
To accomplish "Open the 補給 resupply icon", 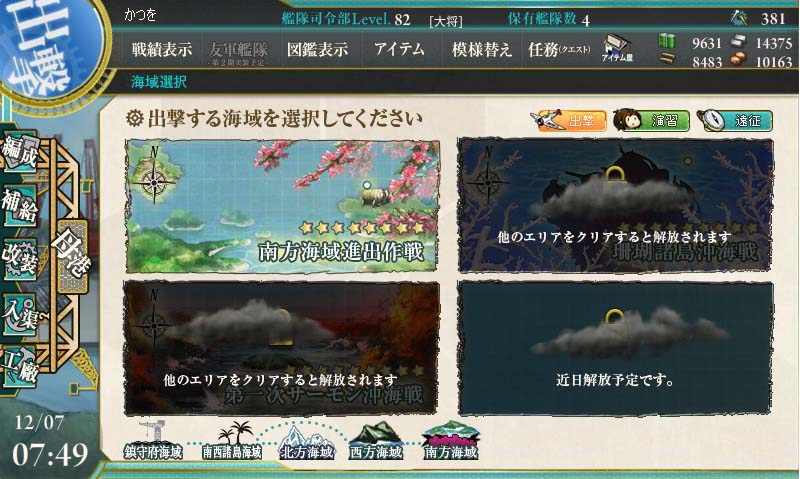I will coord(20,206).
